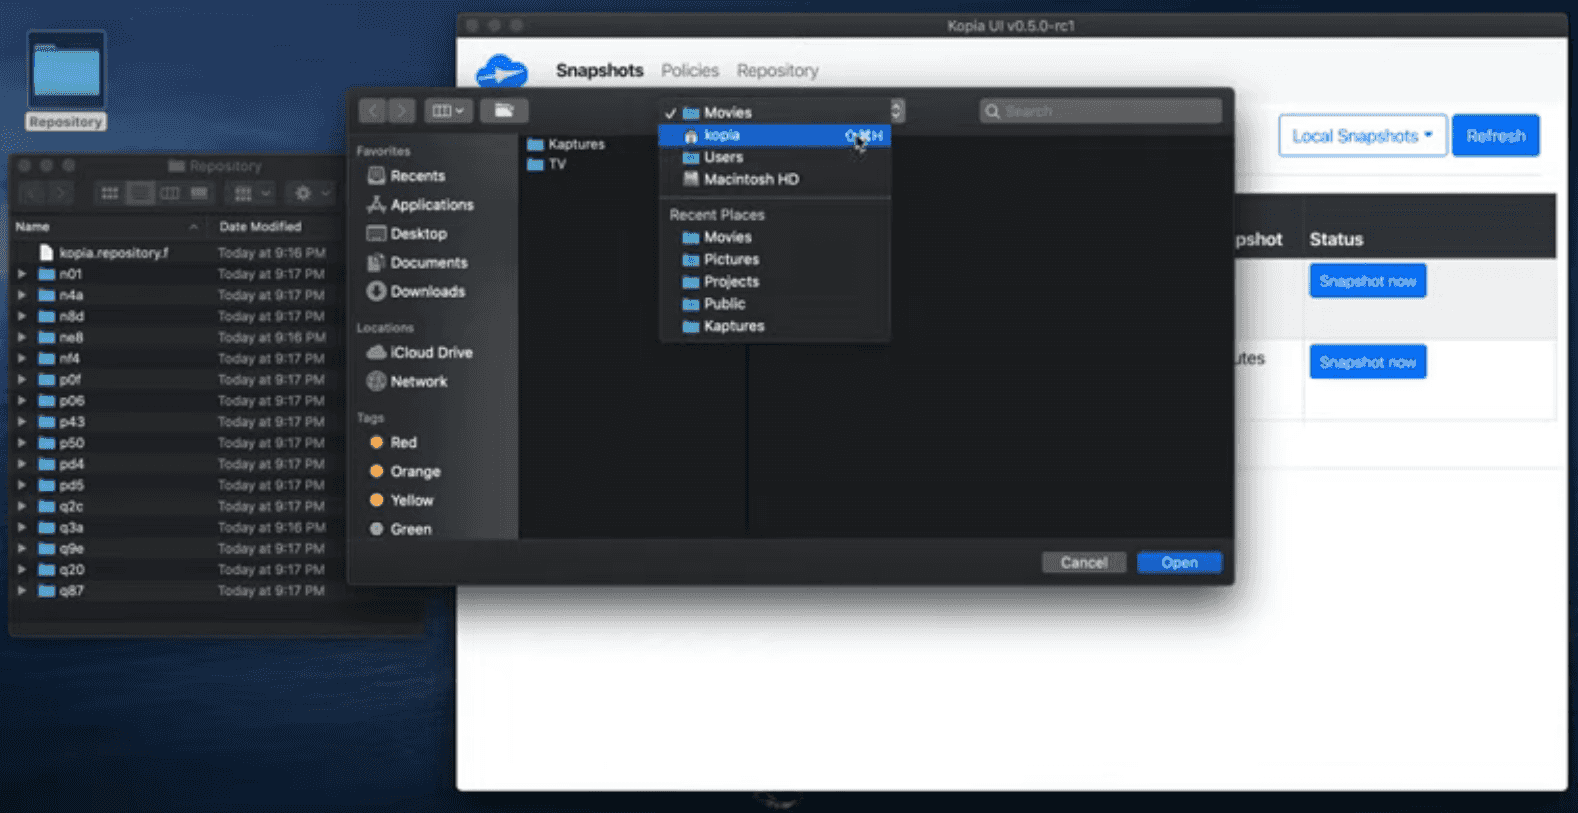The height and width of the screenshot is (813, 1578).
Task: Open Downloads in the dialog sidebar
Action: (x=416, y=292)
